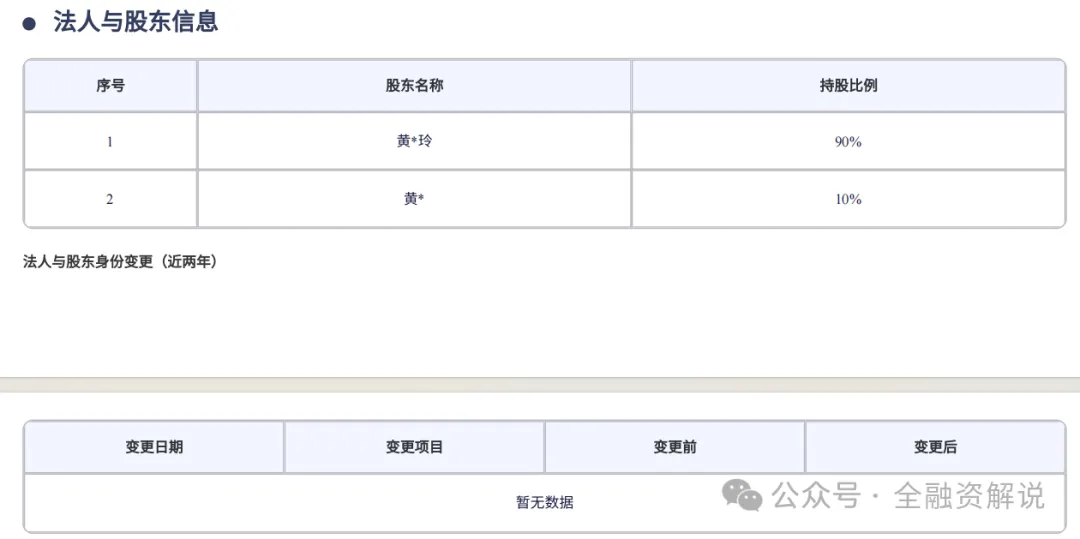Select shareholder name 黄*玲

click(415, 142)
